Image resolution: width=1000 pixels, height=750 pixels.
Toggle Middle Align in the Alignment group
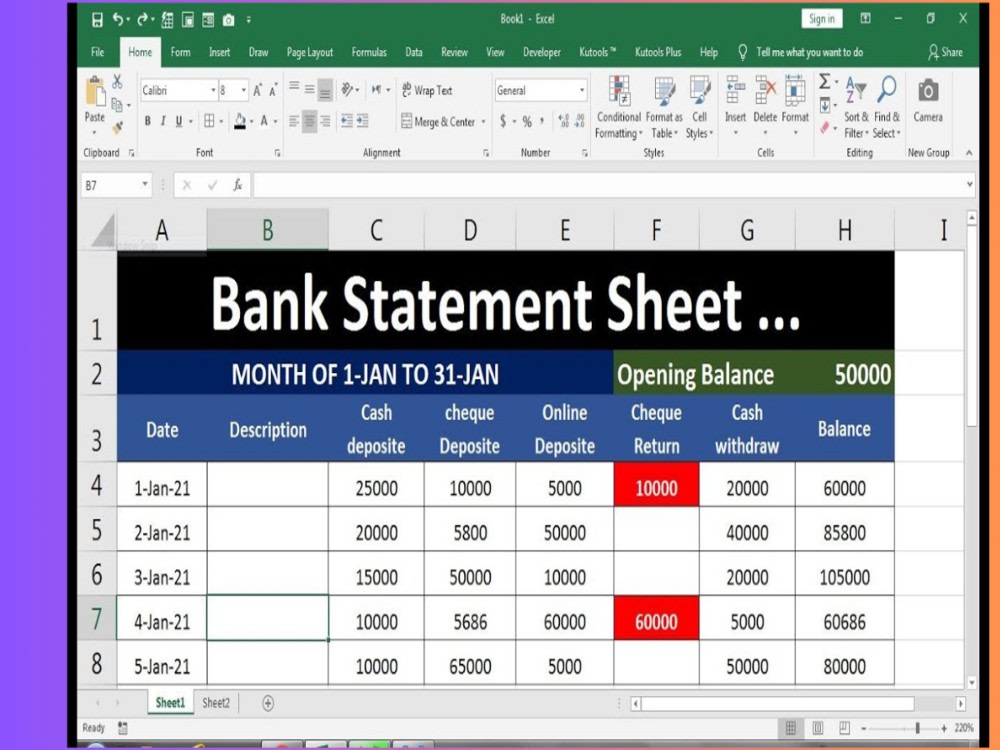point(309,89)
